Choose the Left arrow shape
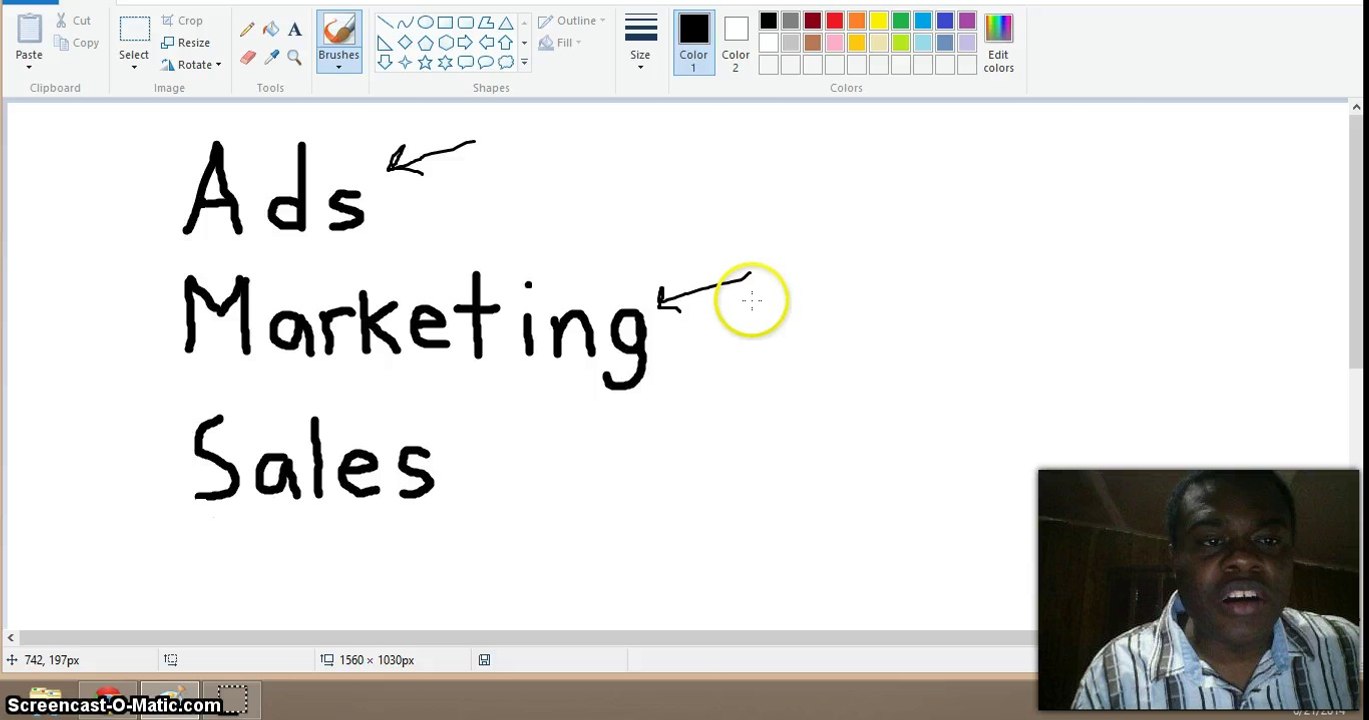Image resolution: width=1369 pixels, height=720 pixels. (x=486, y=42)
